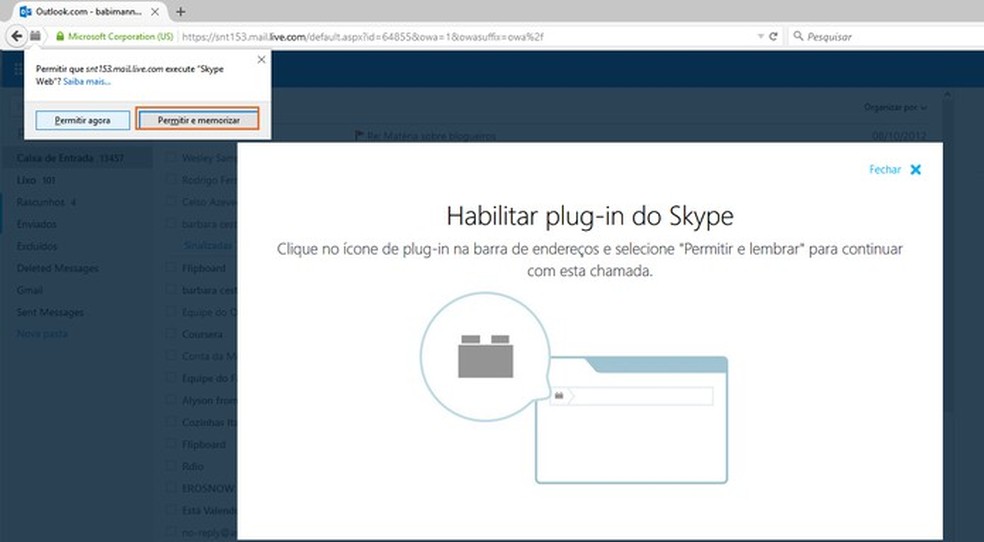This screenshot has width=984, height=542.
Task: Tick the checkbox for the no-reply email
Action: click(x=171, y=532)
